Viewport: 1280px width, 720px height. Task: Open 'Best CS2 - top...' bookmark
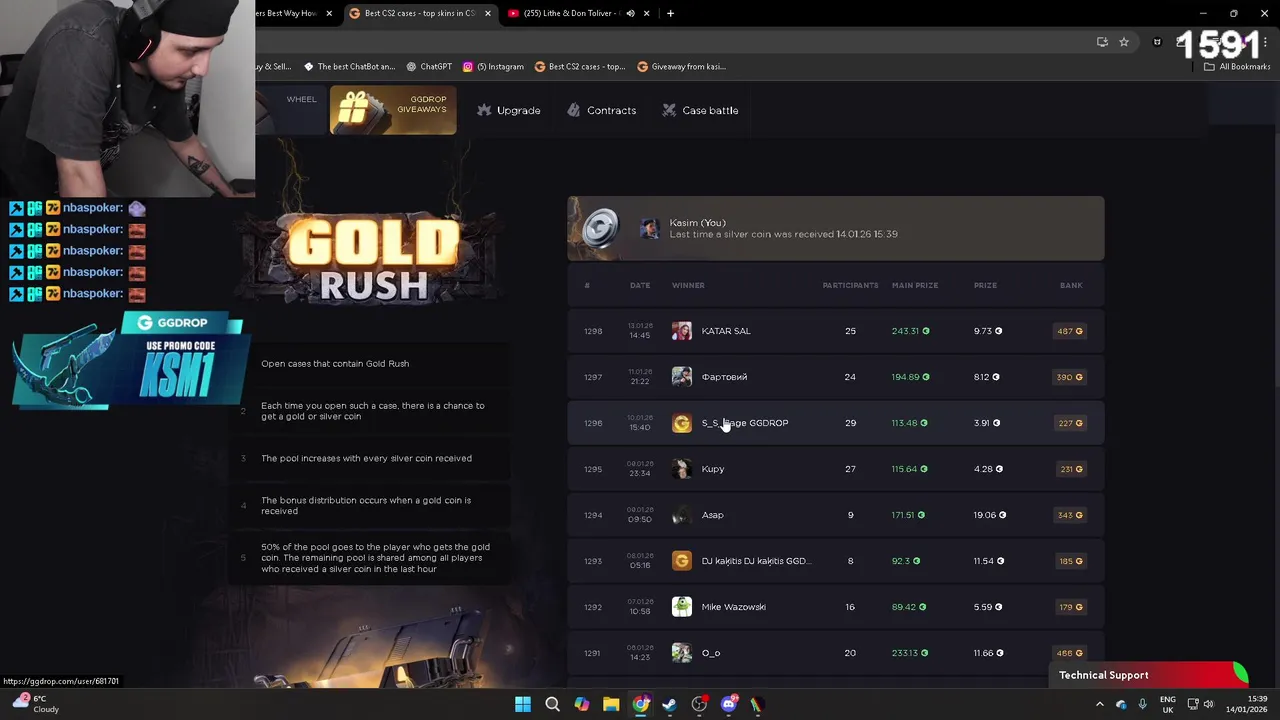pyautogui.click(x=580, y=66)
